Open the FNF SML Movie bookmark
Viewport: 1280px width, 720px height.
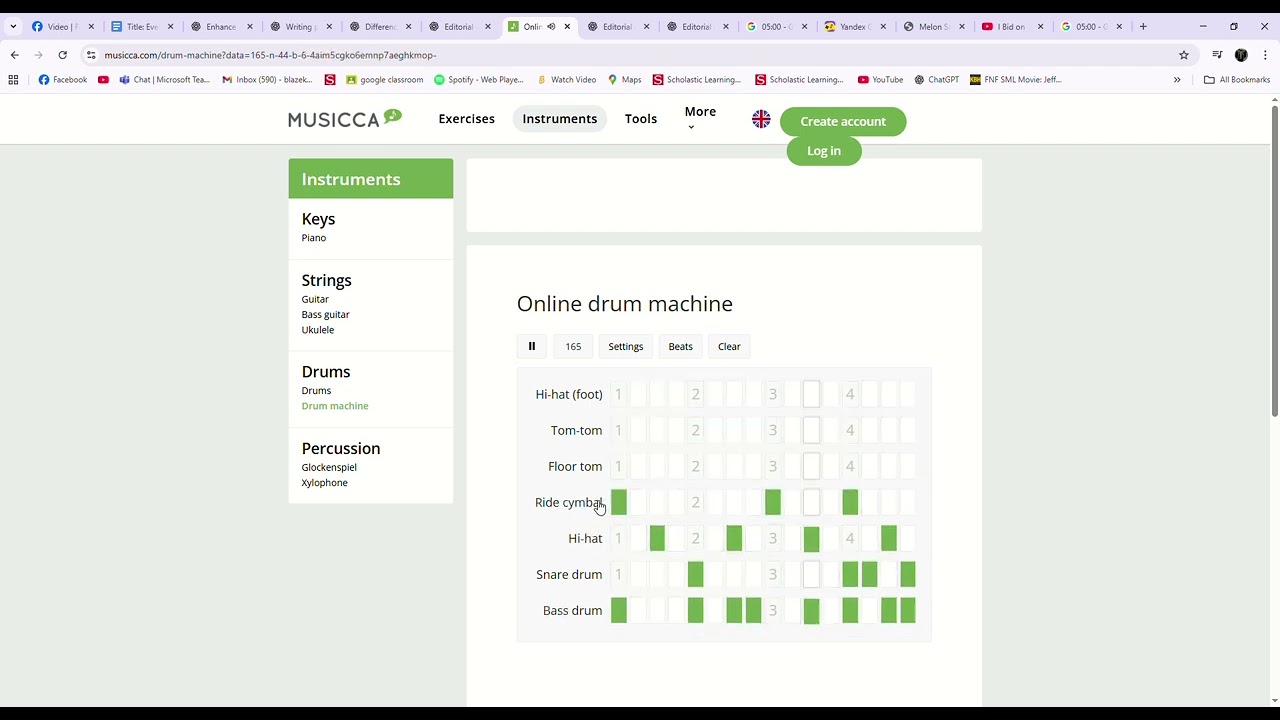click(1016, 80)
